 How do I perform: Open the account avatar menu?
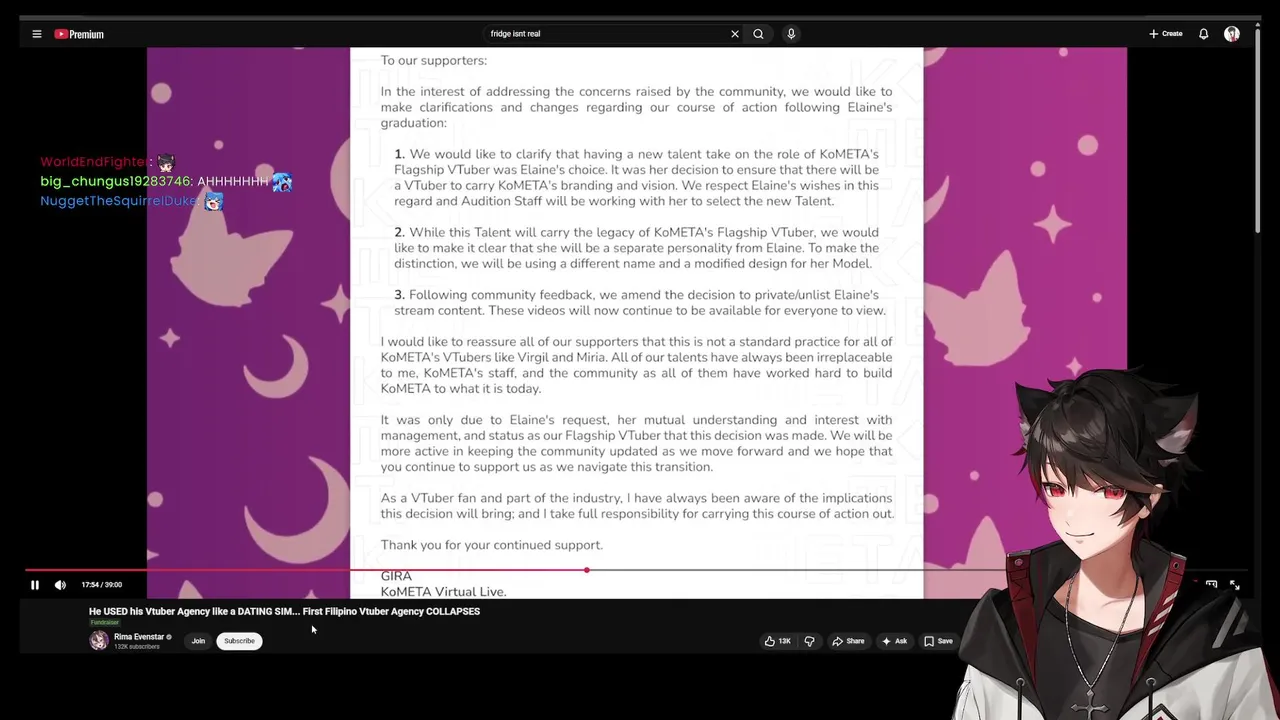pos(1232,34)
